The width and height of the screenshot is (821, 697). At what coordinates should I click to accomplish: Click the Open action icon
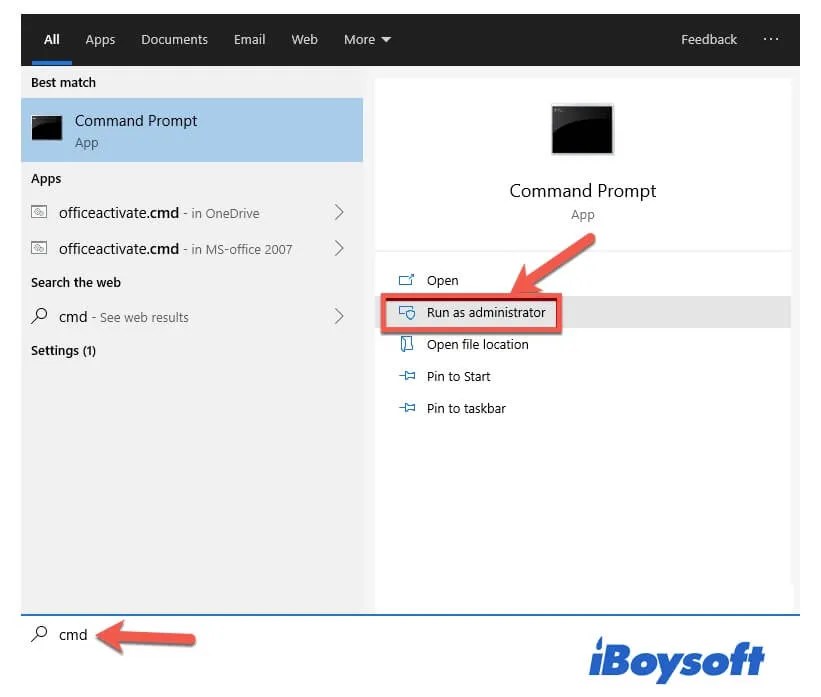point(406,280)
